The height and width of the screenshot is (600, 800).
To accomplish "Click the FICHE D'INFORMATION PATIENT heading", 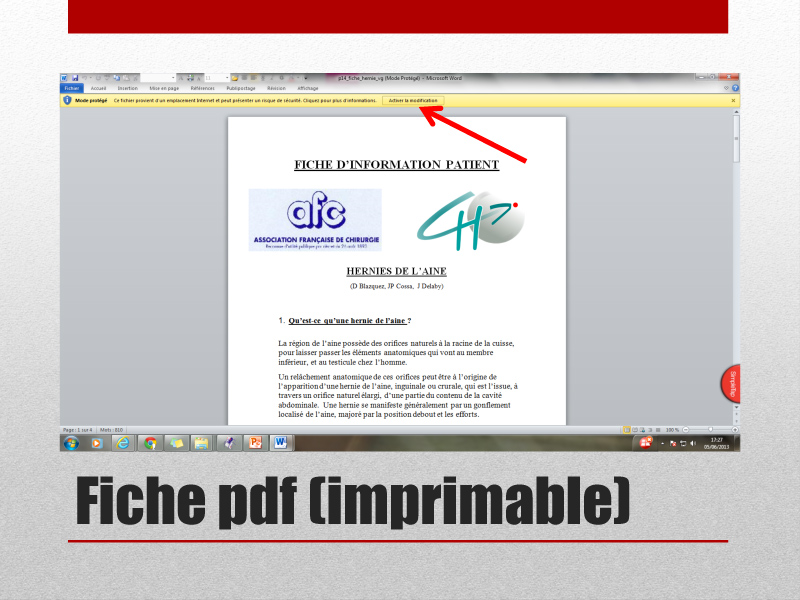I will click(x=396, y=164).
